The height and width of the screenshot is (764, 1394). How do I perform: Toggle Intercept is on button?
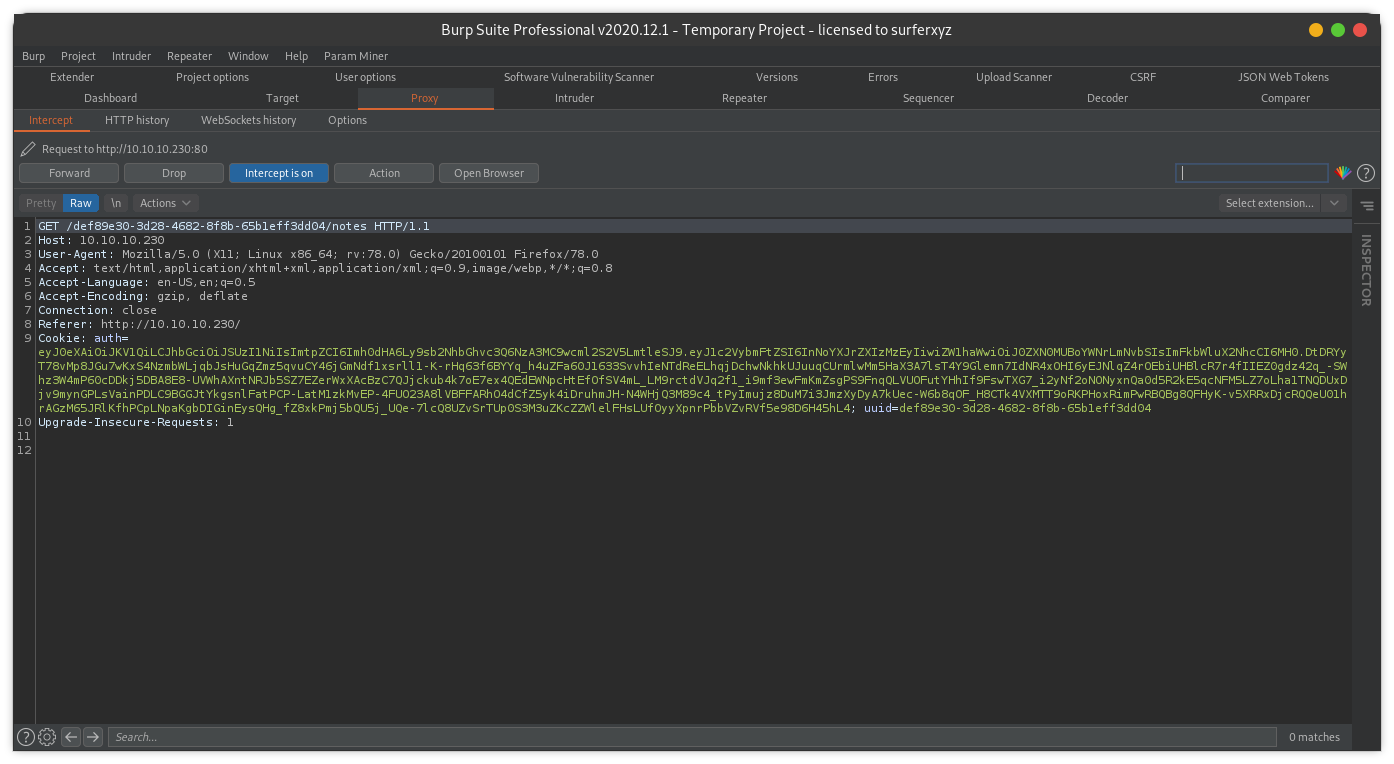pyautogui.click(x=279, y=173)
